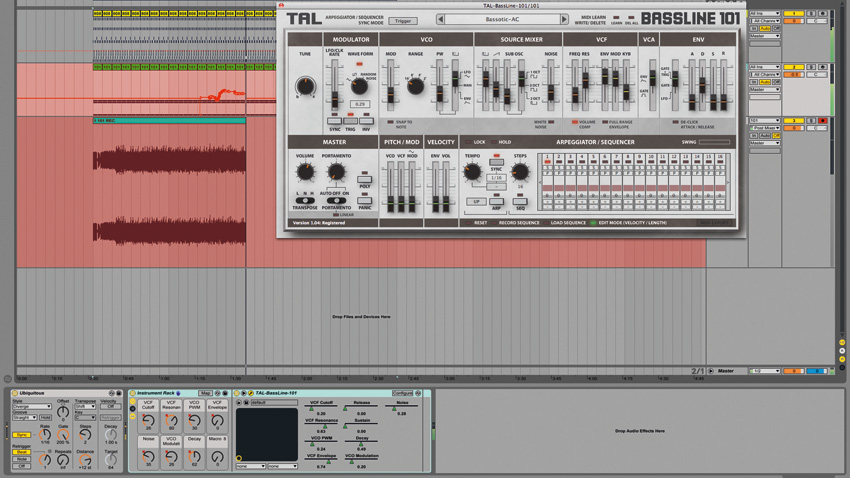The width and height of the screenshot is (850, 478).
Task: Click the DEL ALL MIDI learn button
Action: pos(631,18)
